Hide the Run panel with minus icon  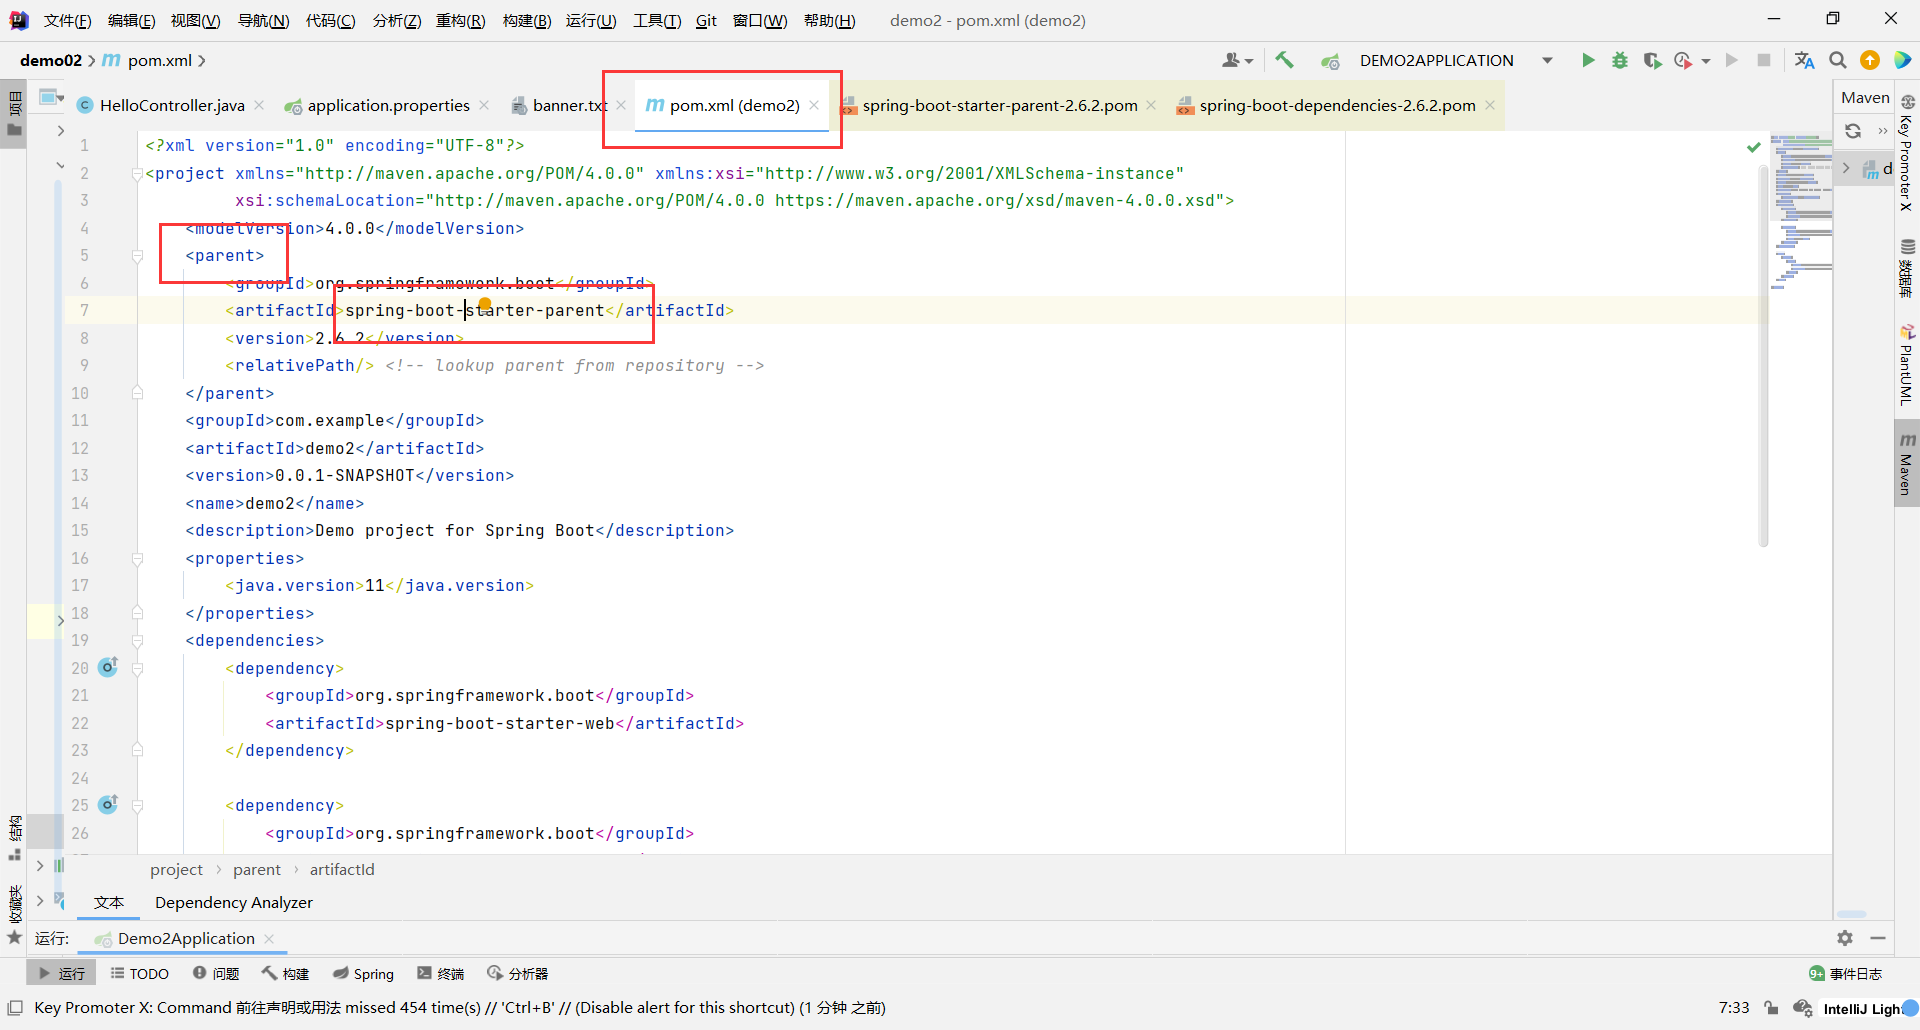(1878, 938)
